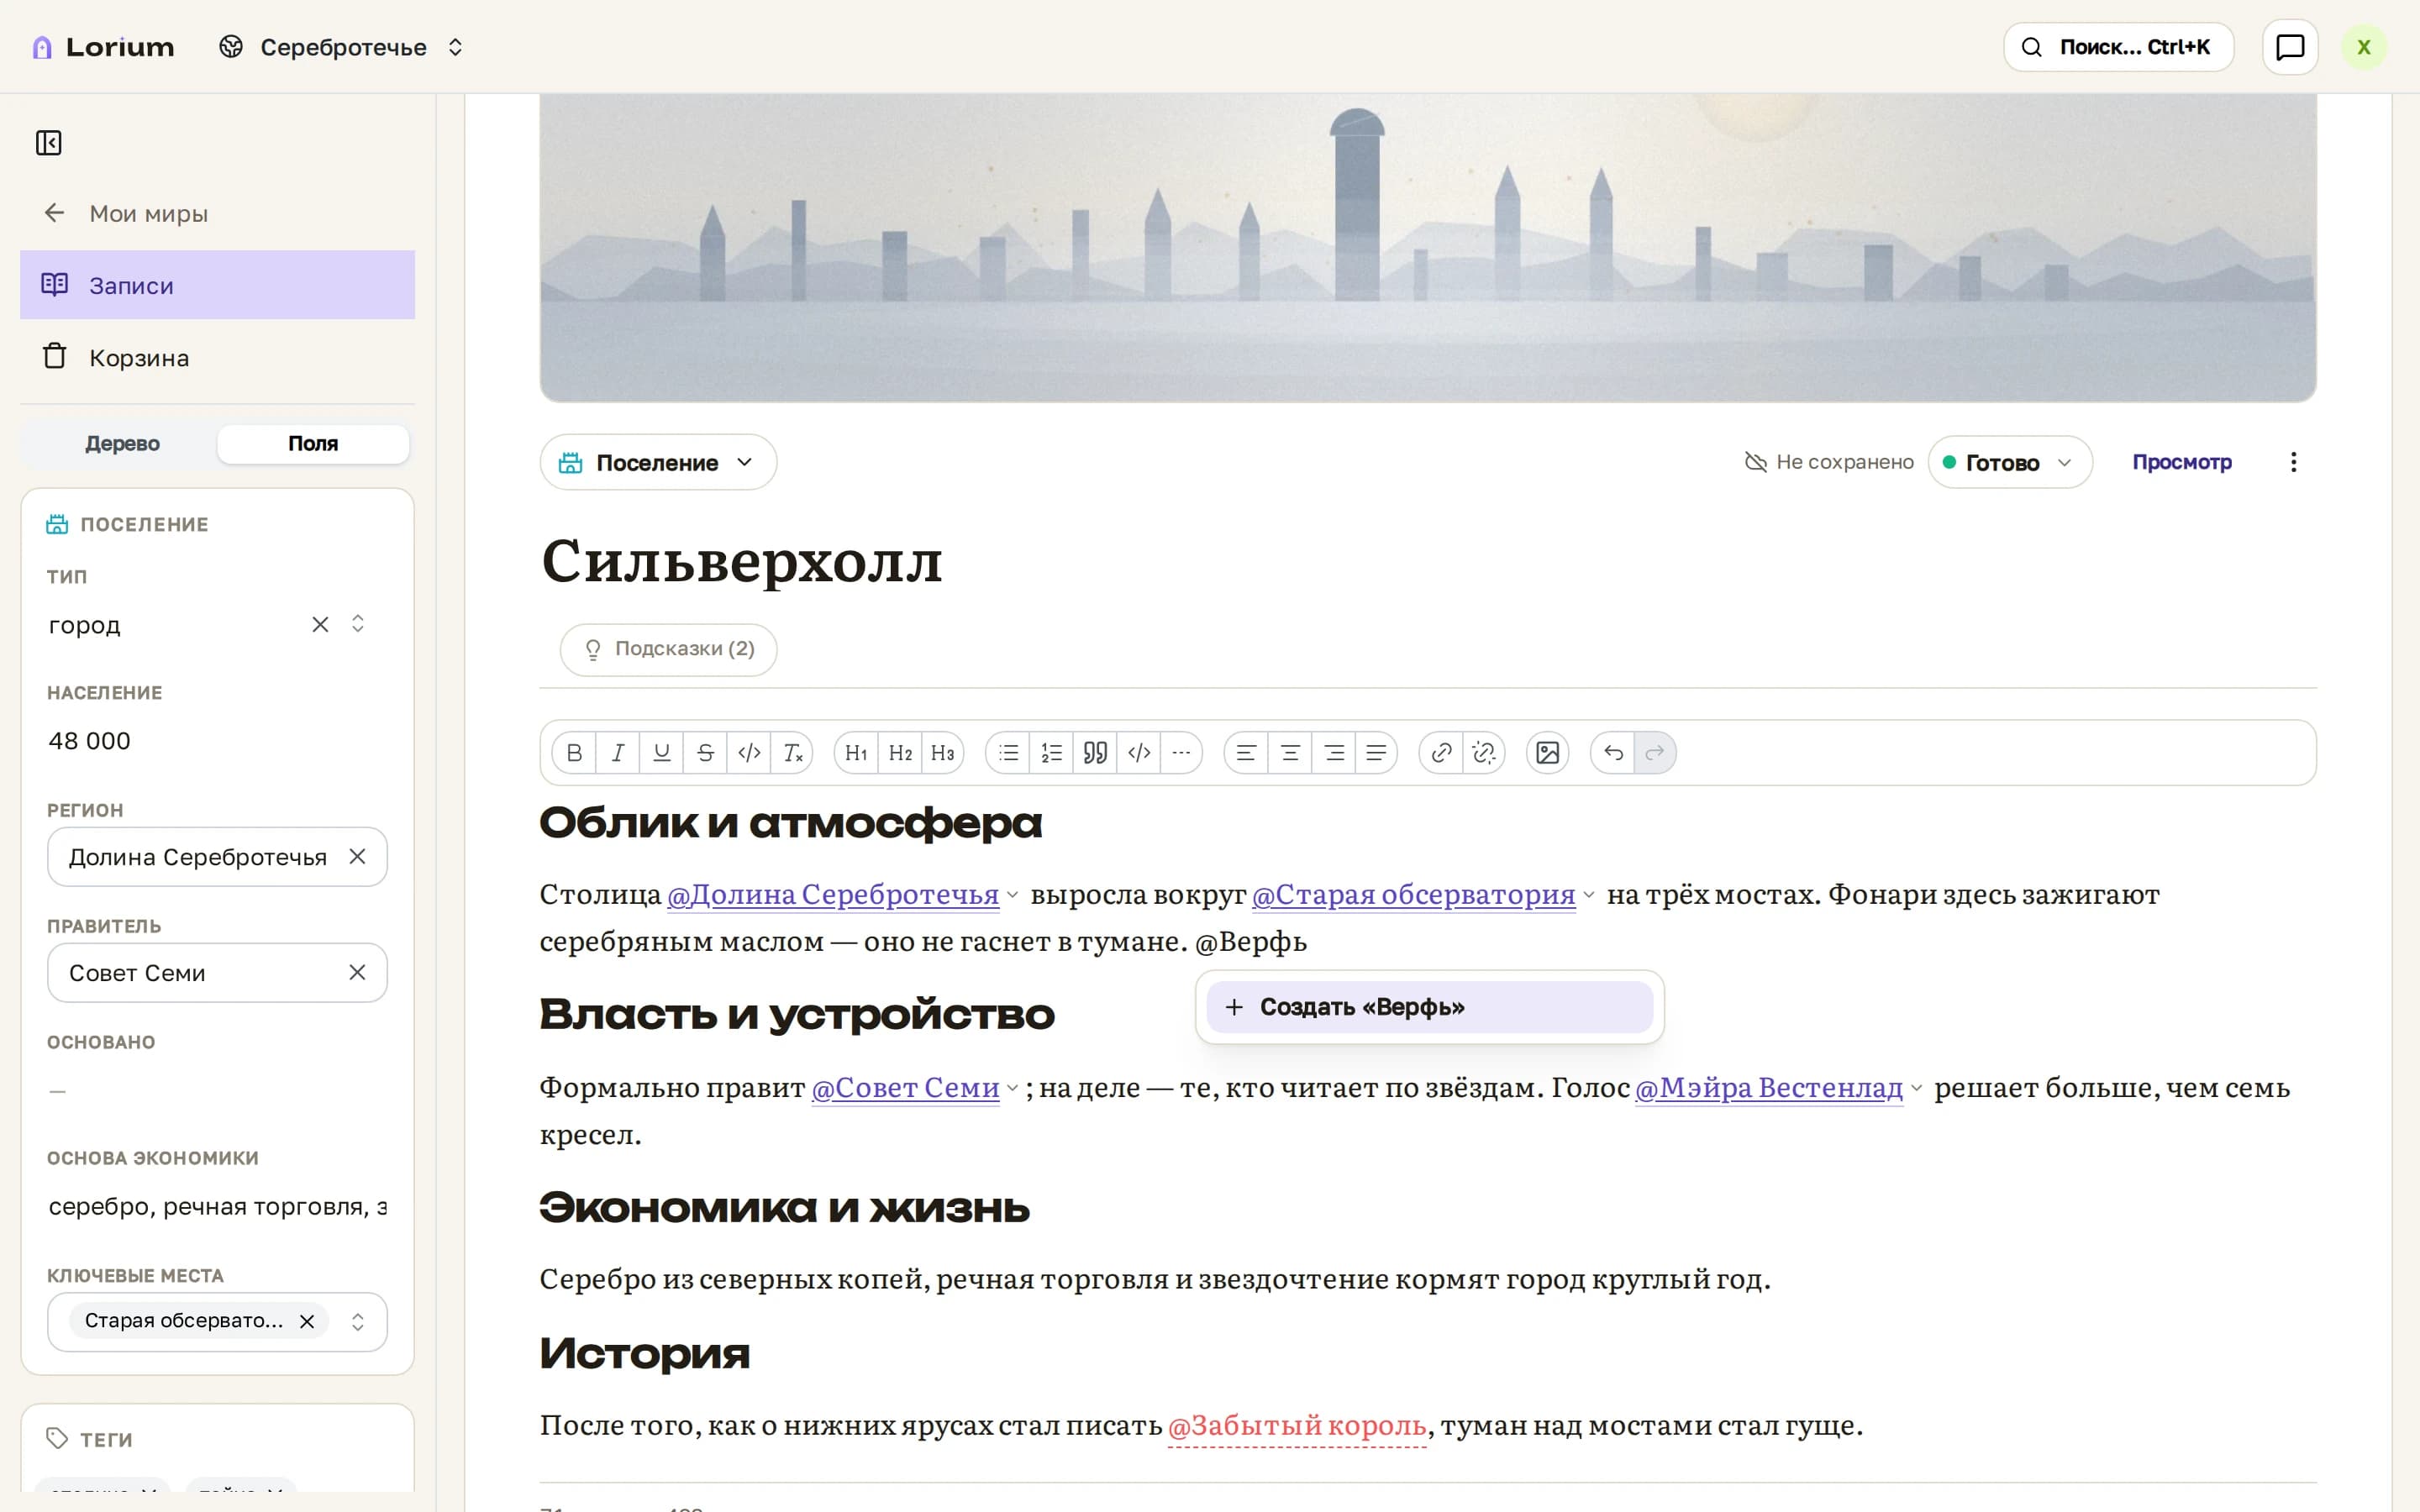Open the Готово status dropdown

coord(2010,462)
